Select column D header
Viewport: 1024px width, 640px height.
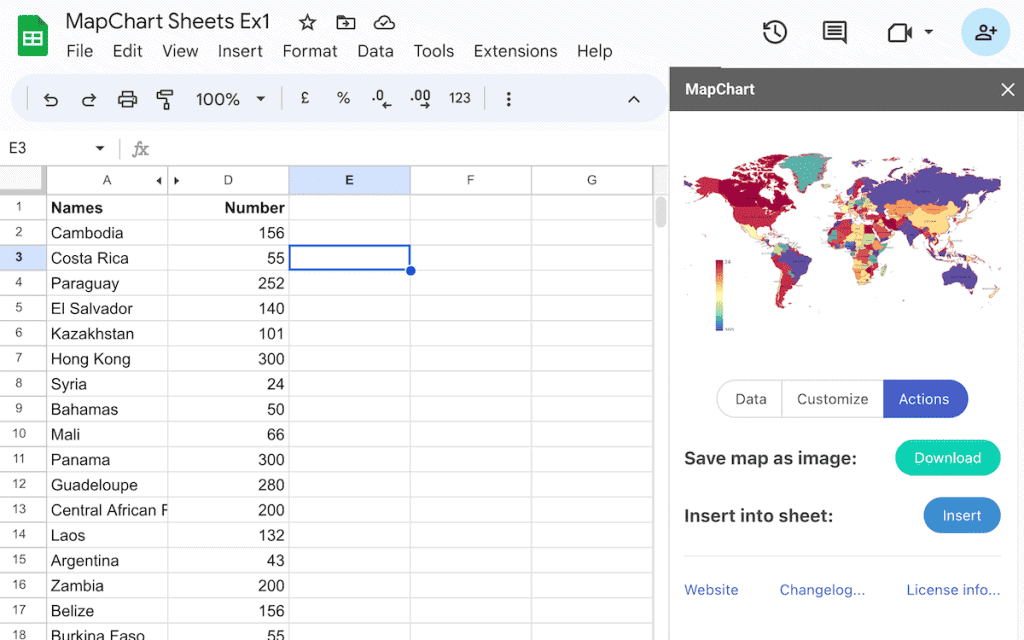point(228,180)
